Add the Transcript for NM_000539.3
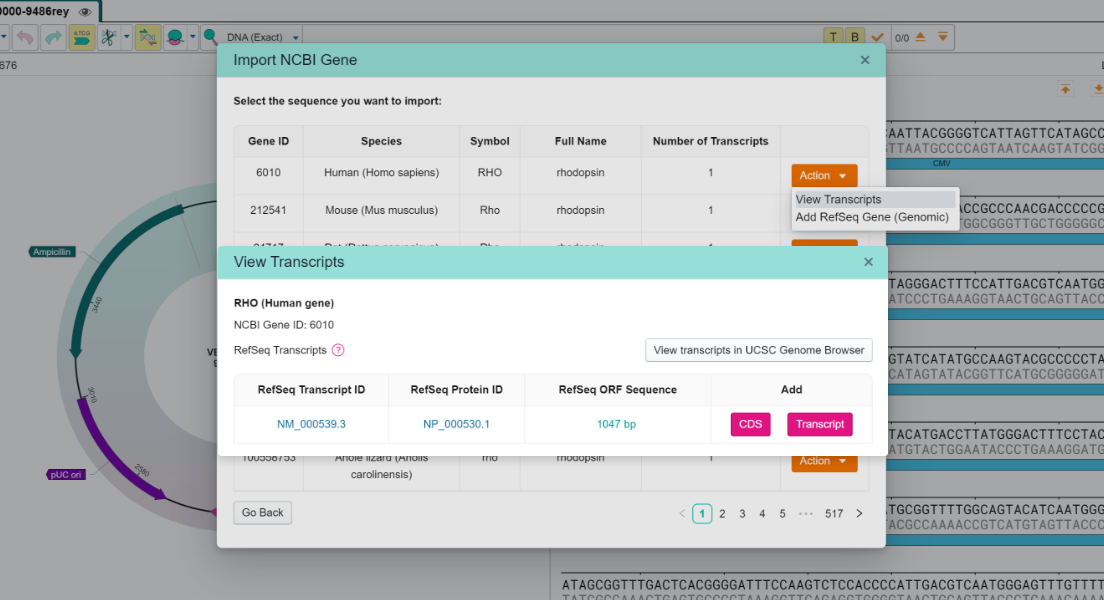The image size is (1104, 600). pyautogui.click(x=820, y=424)
